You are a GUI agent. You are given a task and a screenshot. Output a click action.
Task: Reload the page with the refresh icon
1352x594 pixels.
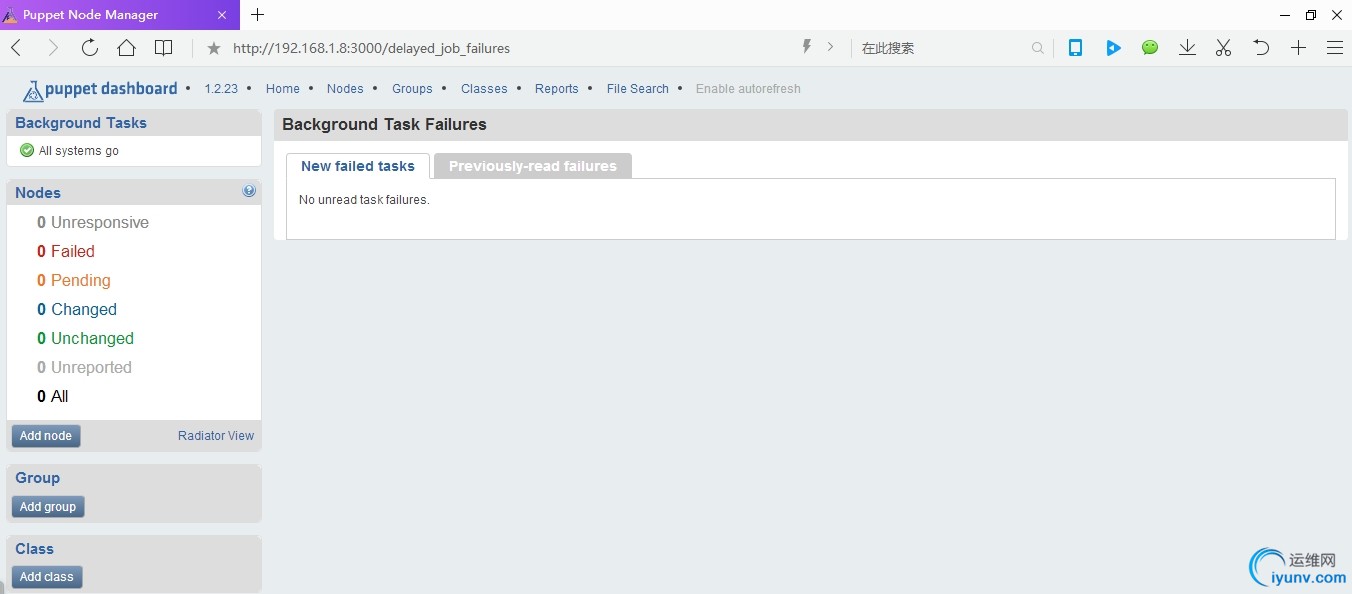click(x=89, y=48)
